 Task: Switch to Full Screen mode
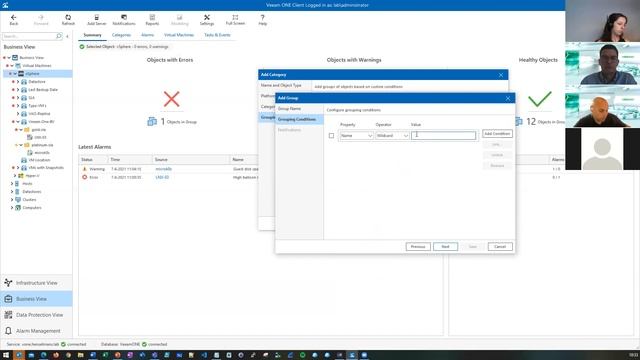pos(235,20)
